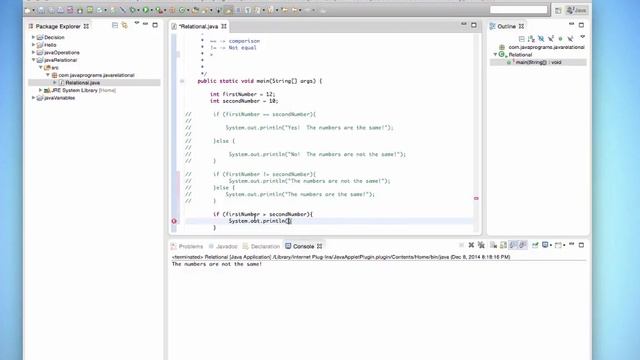Click the Open Perspective icon
Screen dimensions: 640x360
point(558,11)
